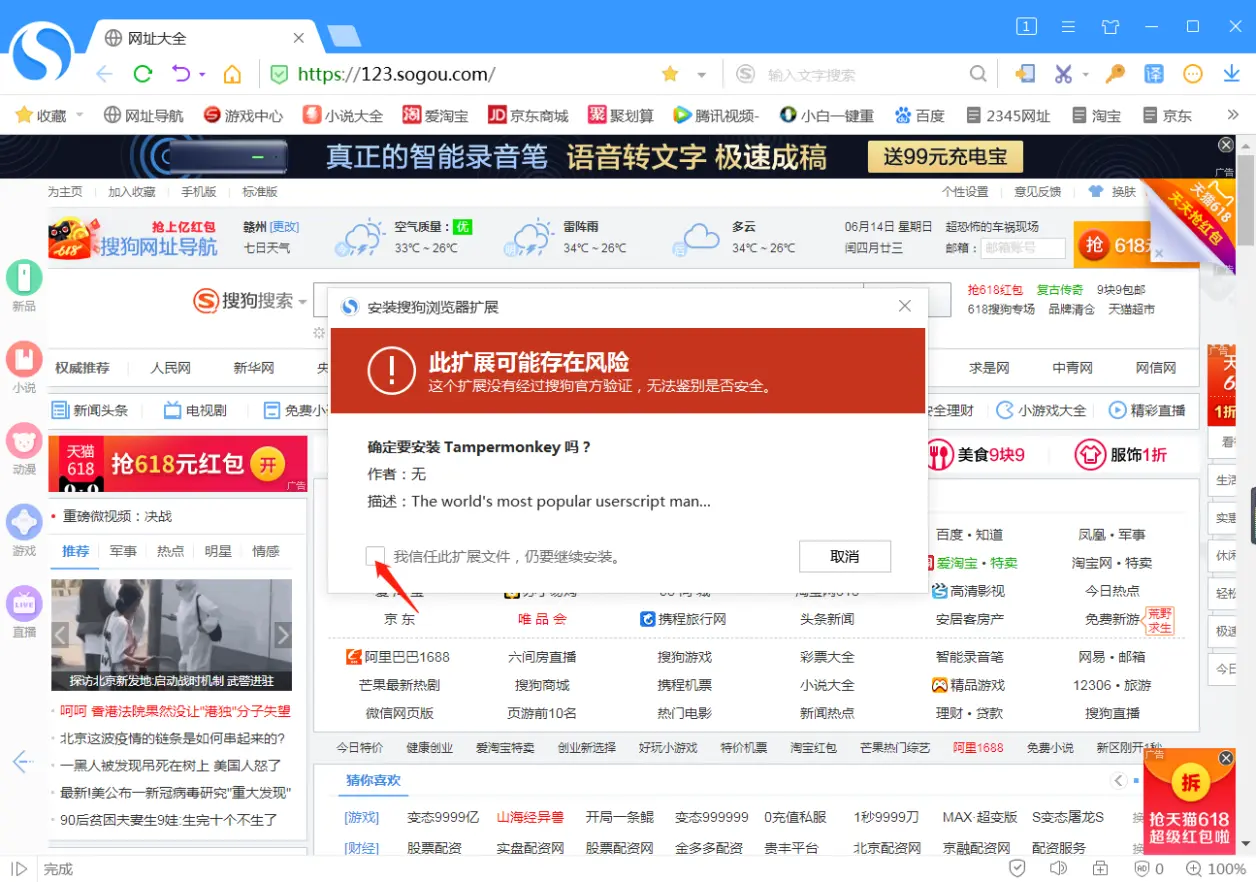Open 携程旅行网 link
This screenshot has height=882, width=1256.
(x=683, y=619)
